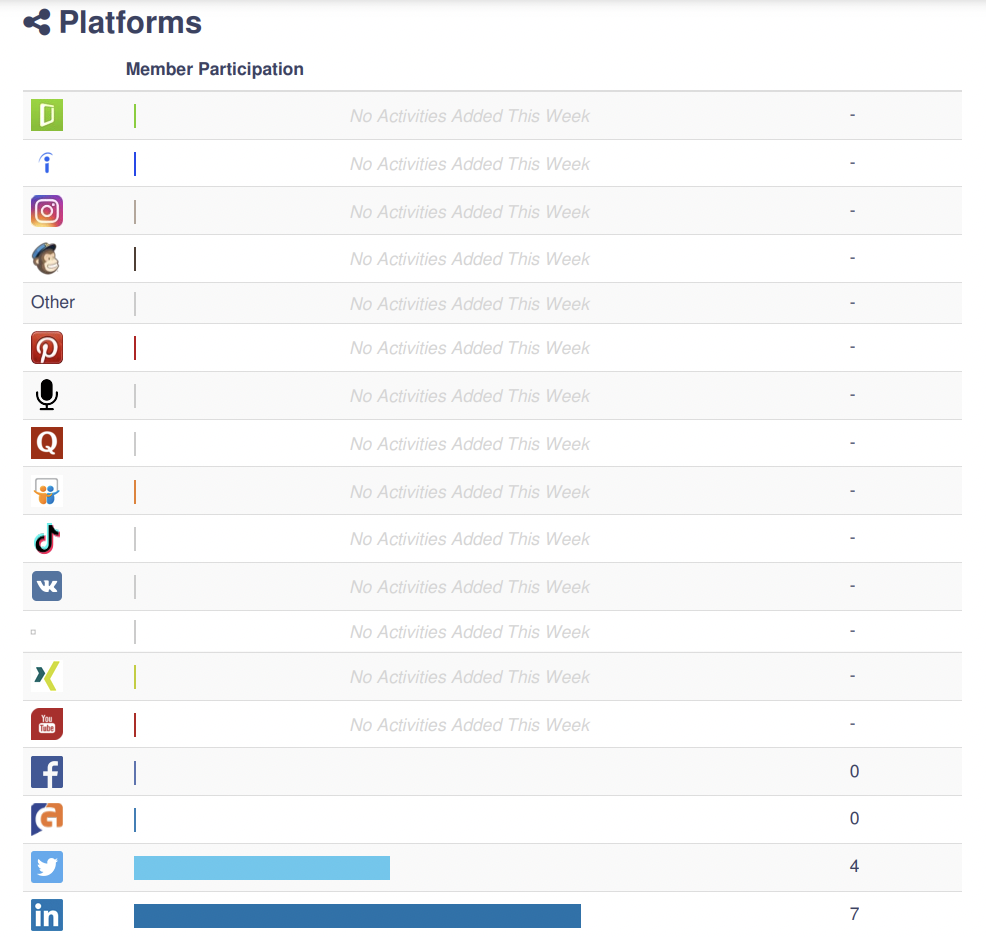This screenshot has width=986, height=937.
Task: Select the Mailchimp monkey icon
Action: [46, 259]
